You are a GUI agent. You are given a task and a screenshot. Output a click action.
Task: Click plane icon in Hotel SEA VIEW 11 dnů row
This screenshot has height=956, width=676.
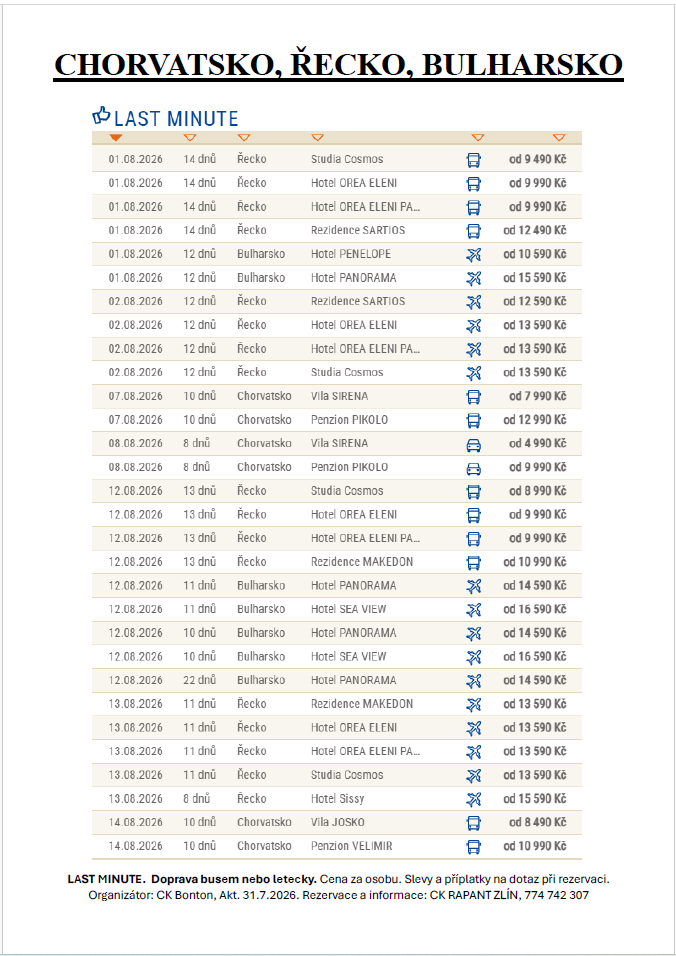tap(474, 609)
